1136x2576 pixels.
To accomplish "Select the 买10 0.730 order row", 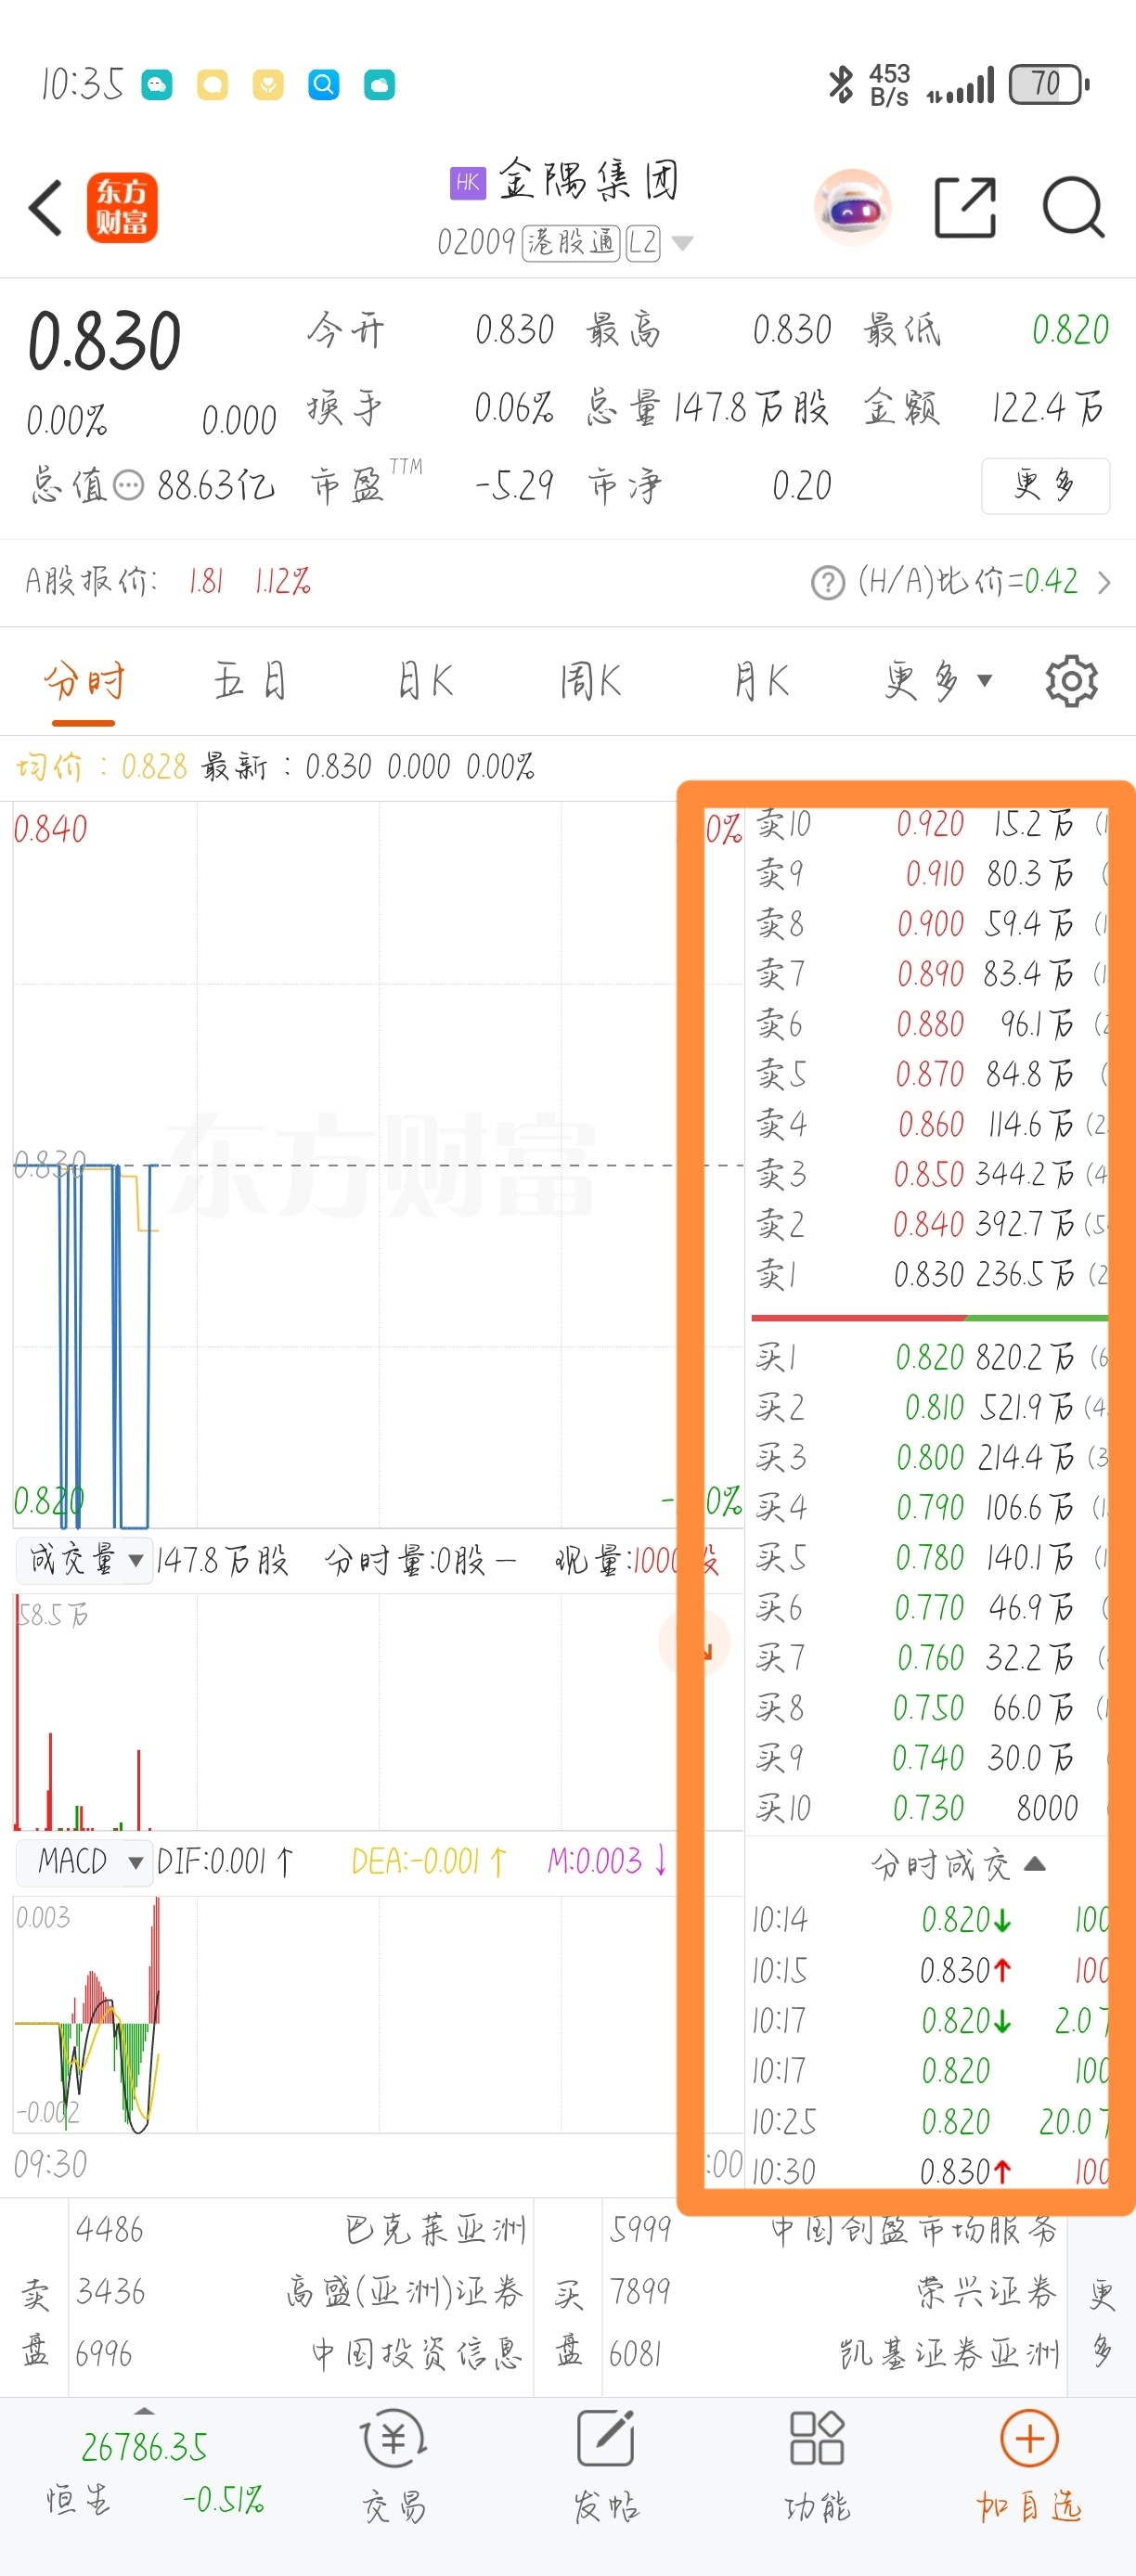I will pyautogui.click(x=929, y=1808).
